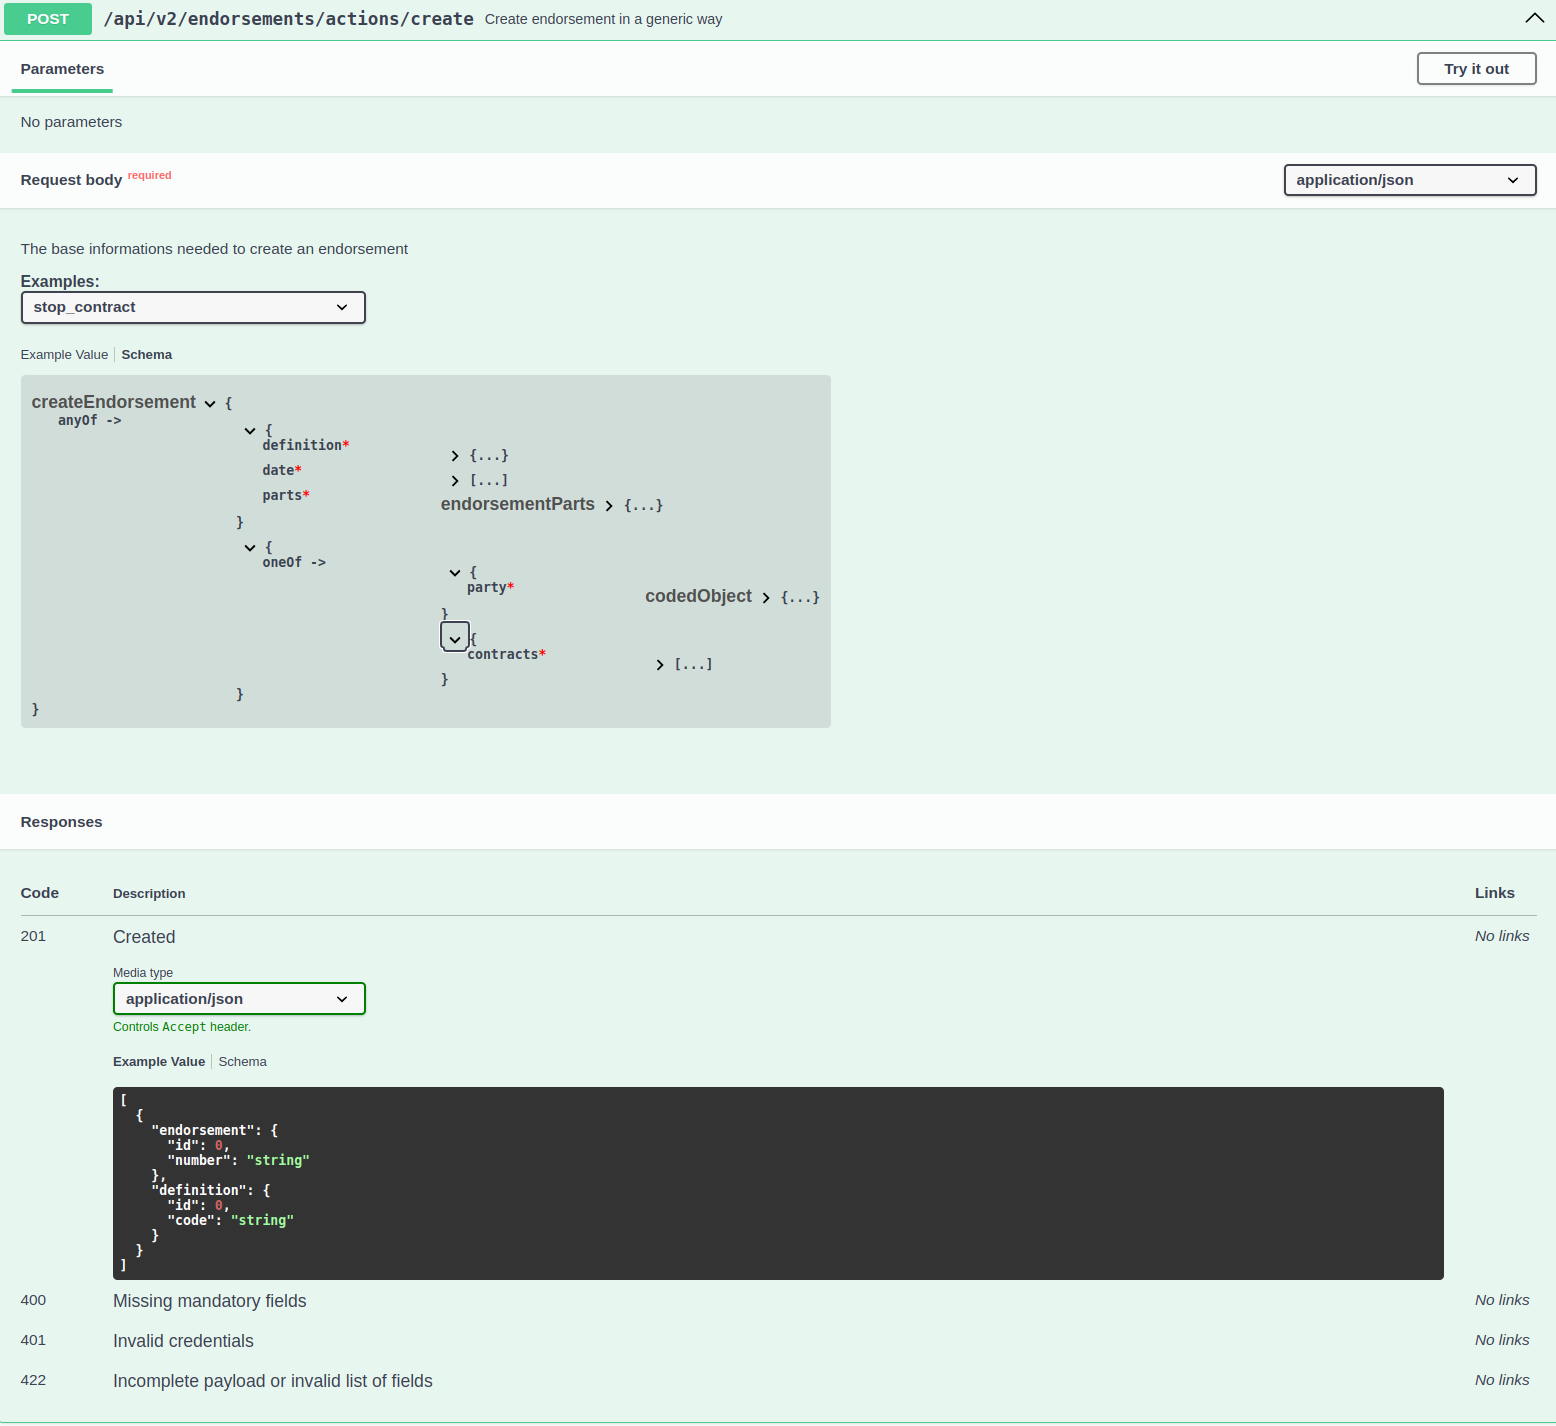This screenshot has height=1426, width=1556.
Task: Collapse the object containing oneOf
Action: tap(250, 548)
